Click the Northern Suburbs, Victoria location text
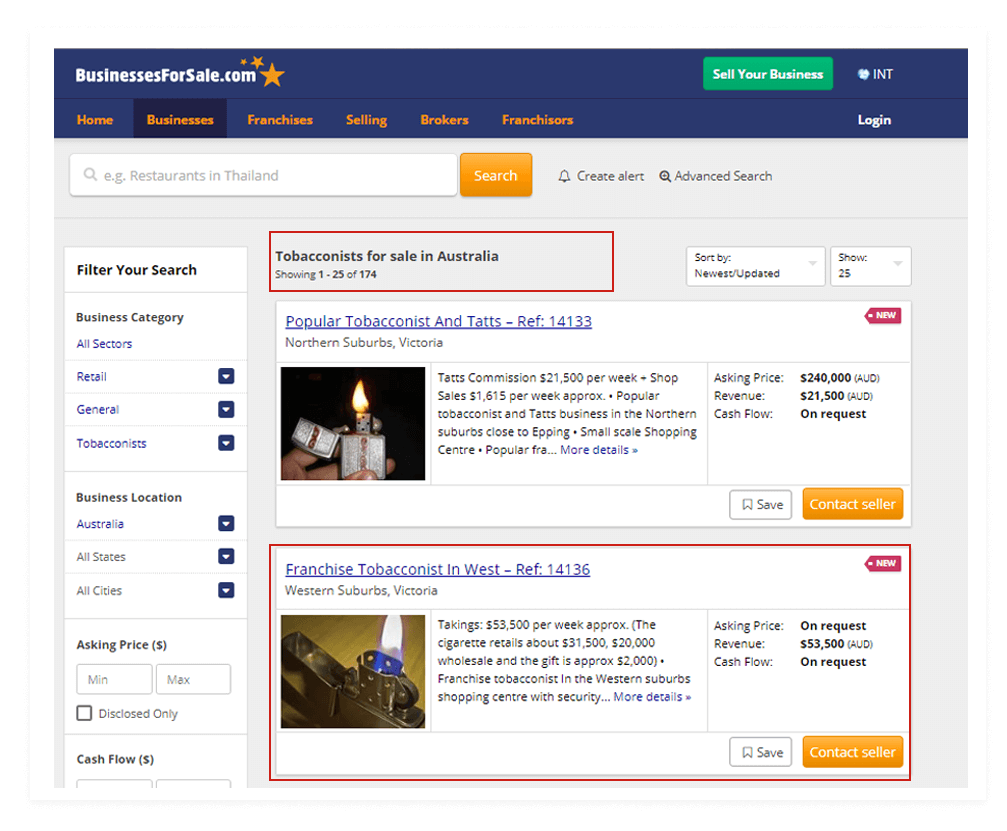 pyautogui.click(x=363, y=342)
